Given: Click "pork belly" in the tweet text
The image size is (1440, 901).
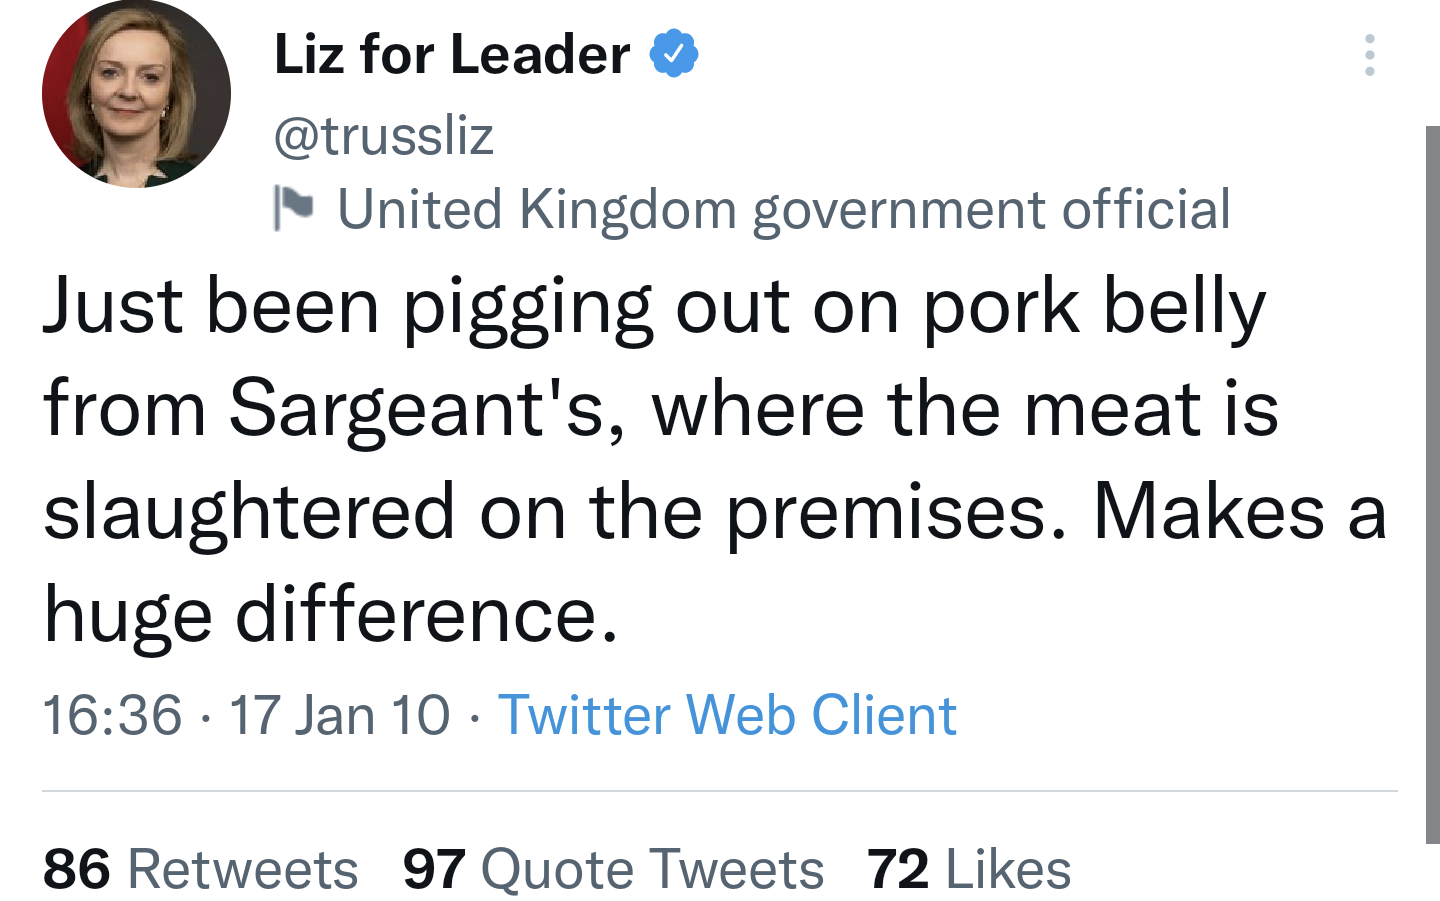Looking at the screenshot, I should tap(1093, 306).
